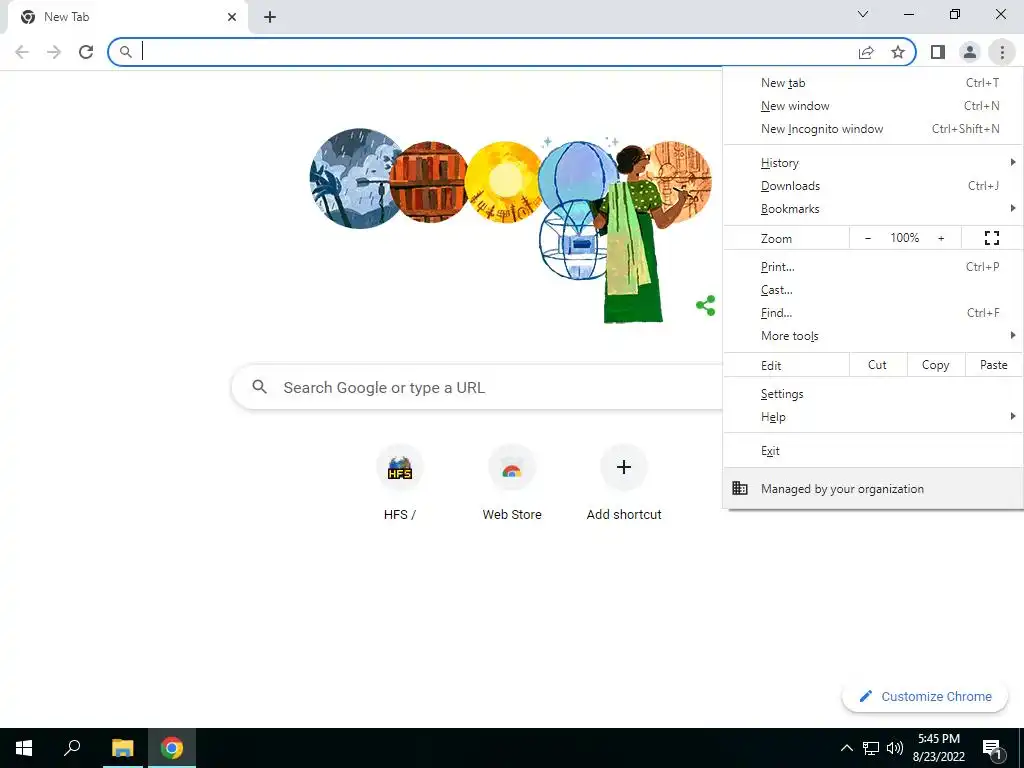
Task: Open a new tab with the plus button
Action: coord(270,17)
